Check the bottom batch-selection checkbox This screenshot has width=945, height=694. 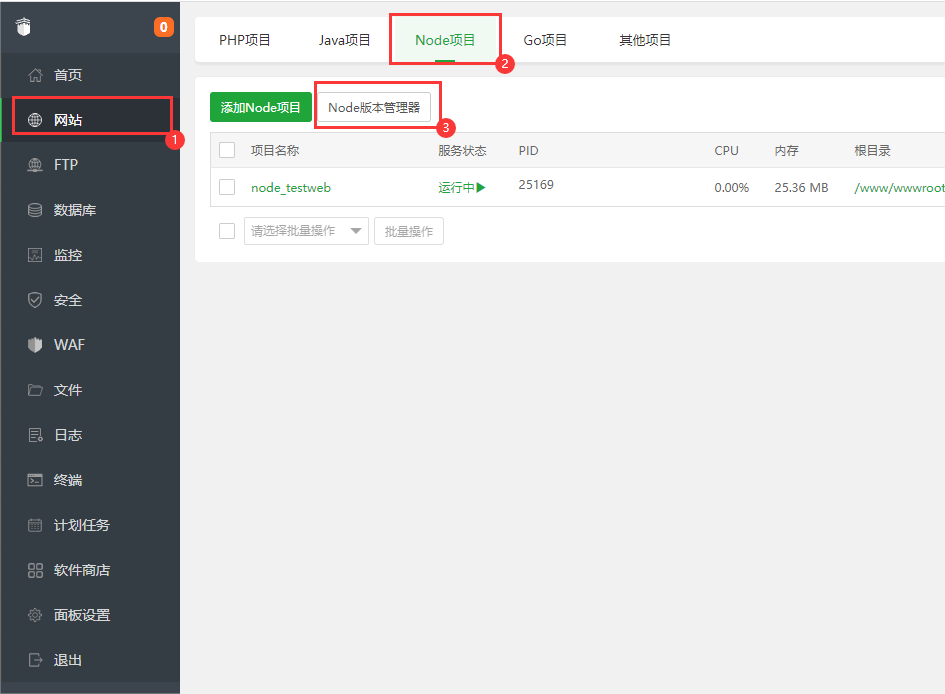click(x=227, y=230)
